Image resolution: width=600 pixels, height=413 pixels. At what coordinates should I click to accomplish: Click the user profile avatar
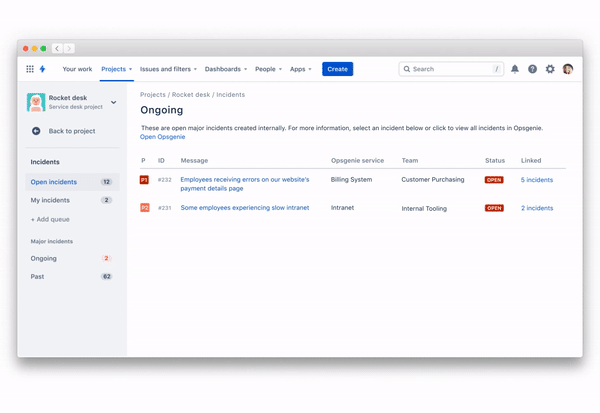(x=568, y=69)
